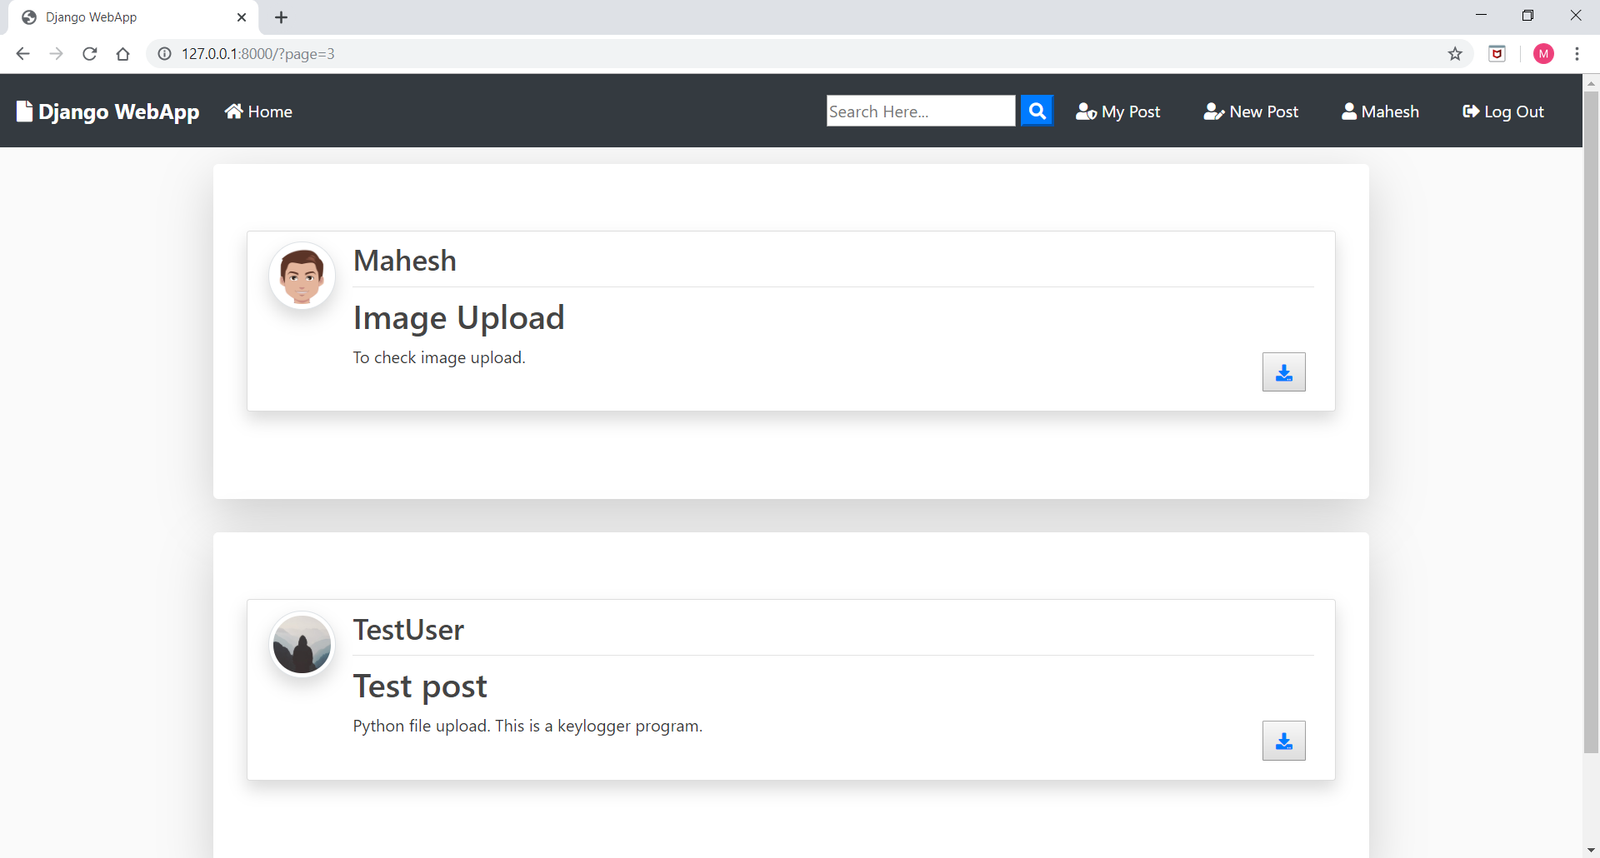
Task: Click the vertical page scrollbar
Action: tap(1591, 420)
